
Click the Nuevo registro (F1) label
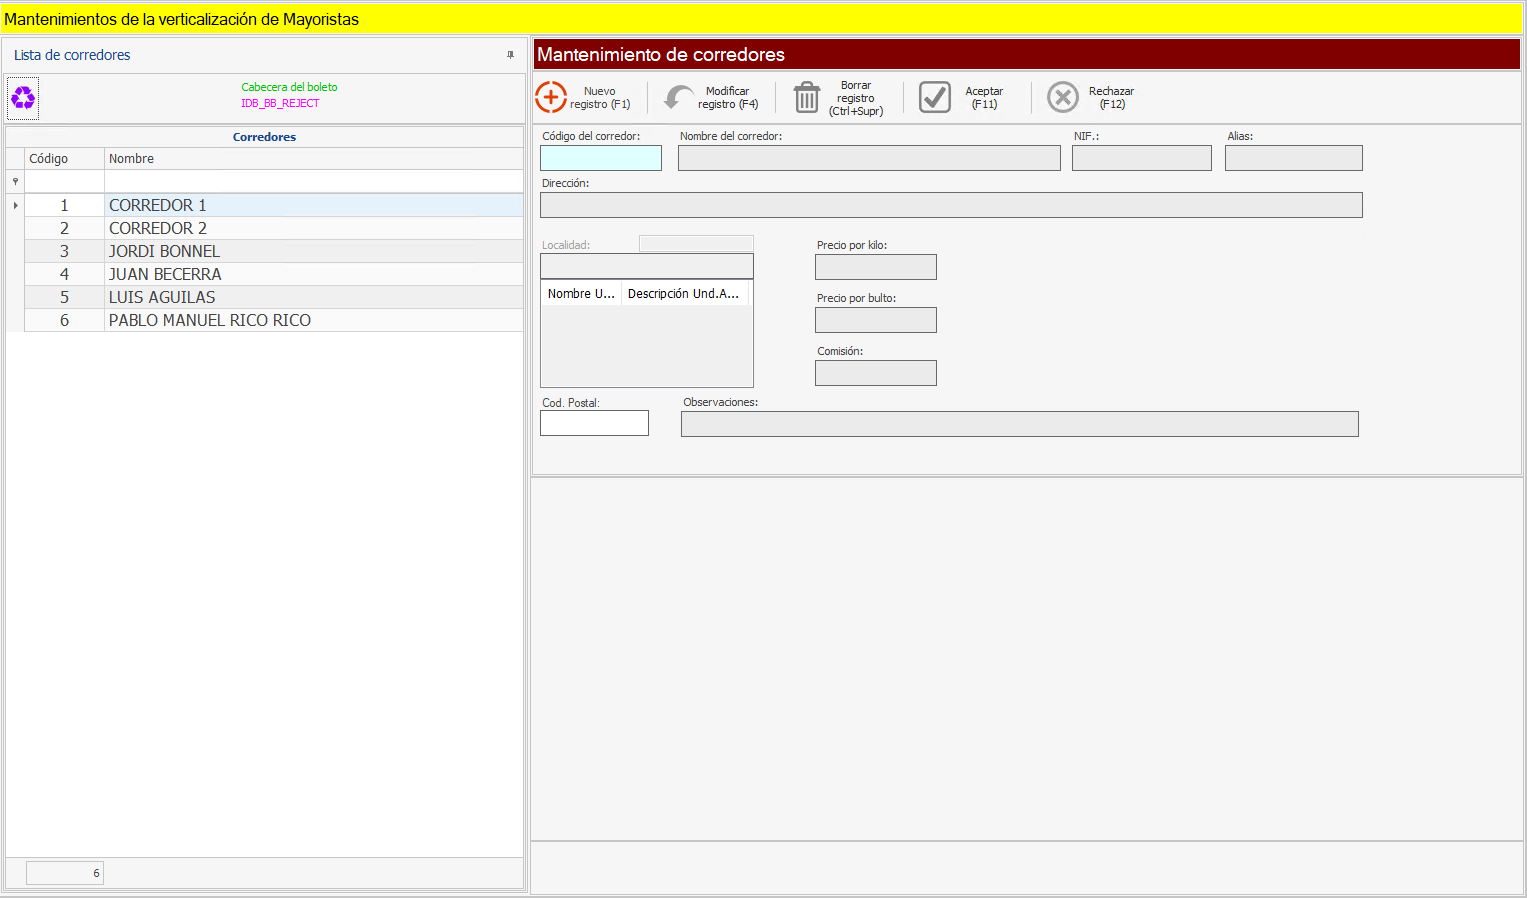click(x=600, y=98)
